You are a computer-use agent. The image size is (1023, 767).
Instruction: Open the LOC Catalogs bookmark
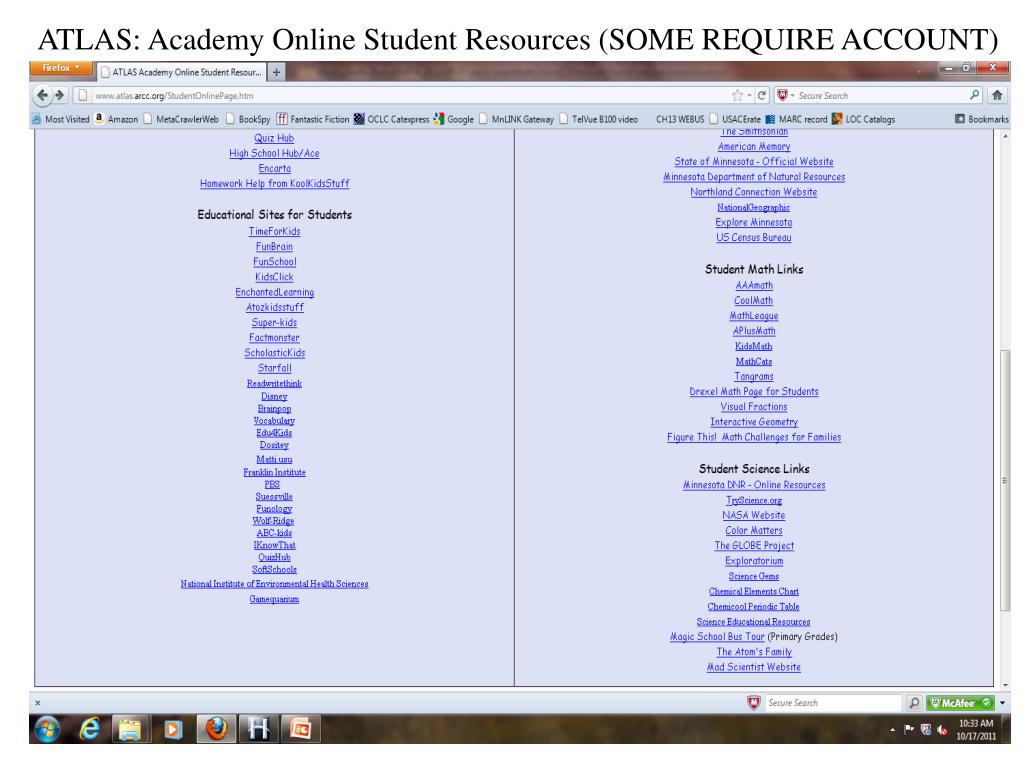pyautogui.click(x=863, y=119)
